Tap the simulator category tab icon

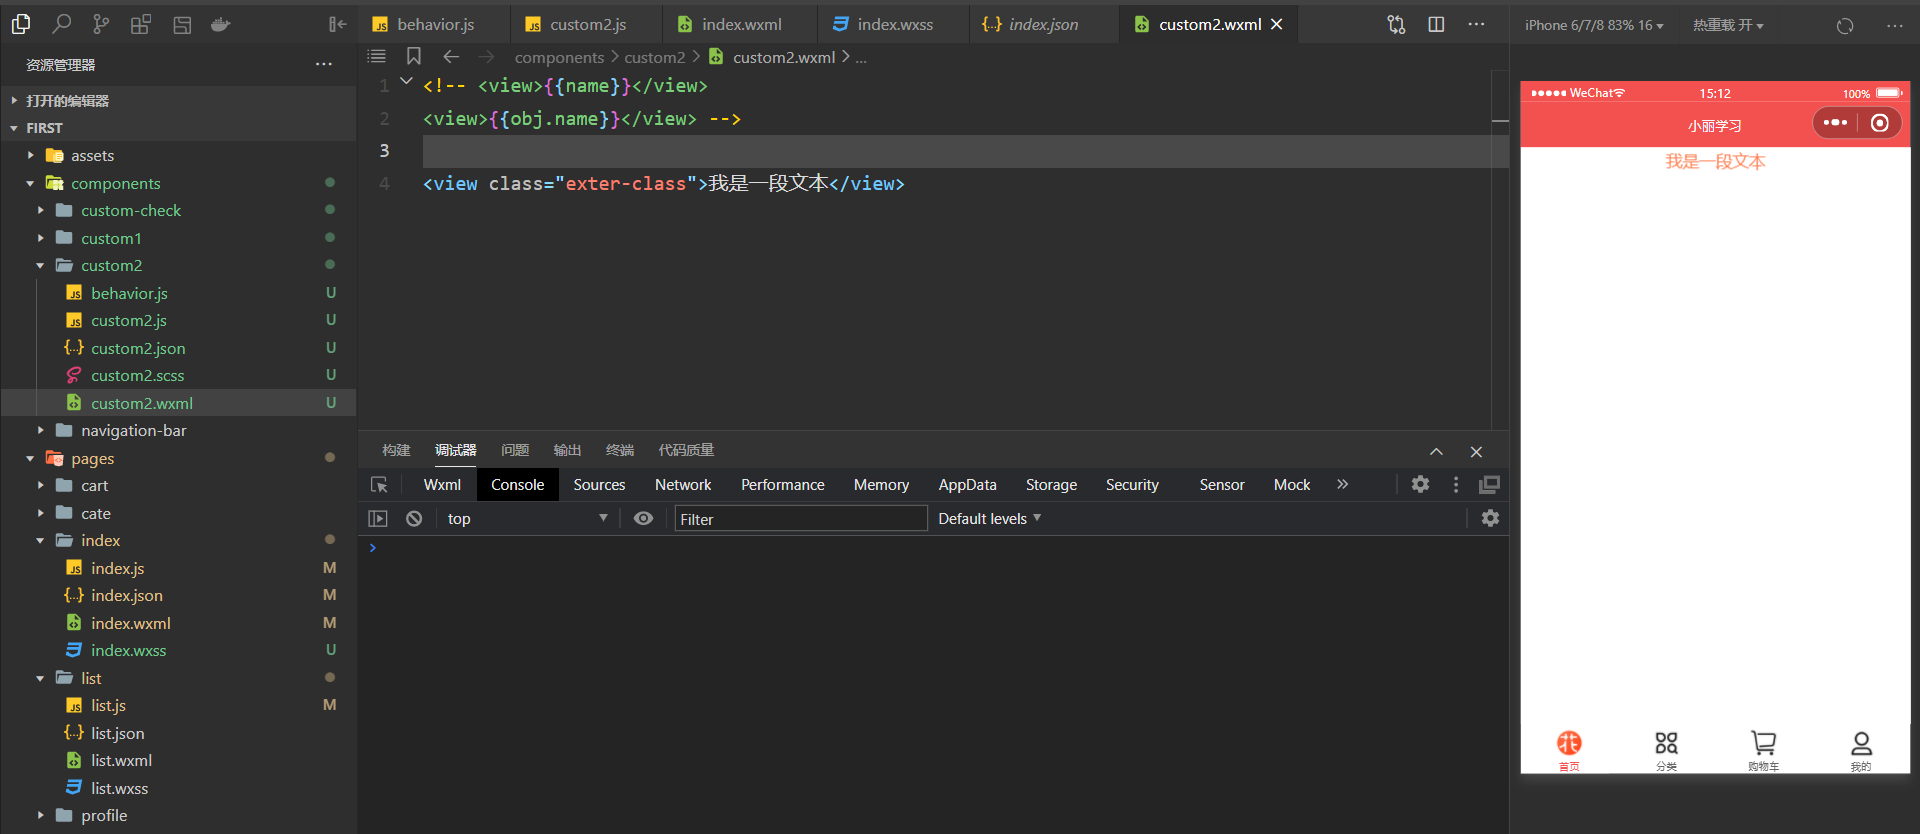(1666, 743)
